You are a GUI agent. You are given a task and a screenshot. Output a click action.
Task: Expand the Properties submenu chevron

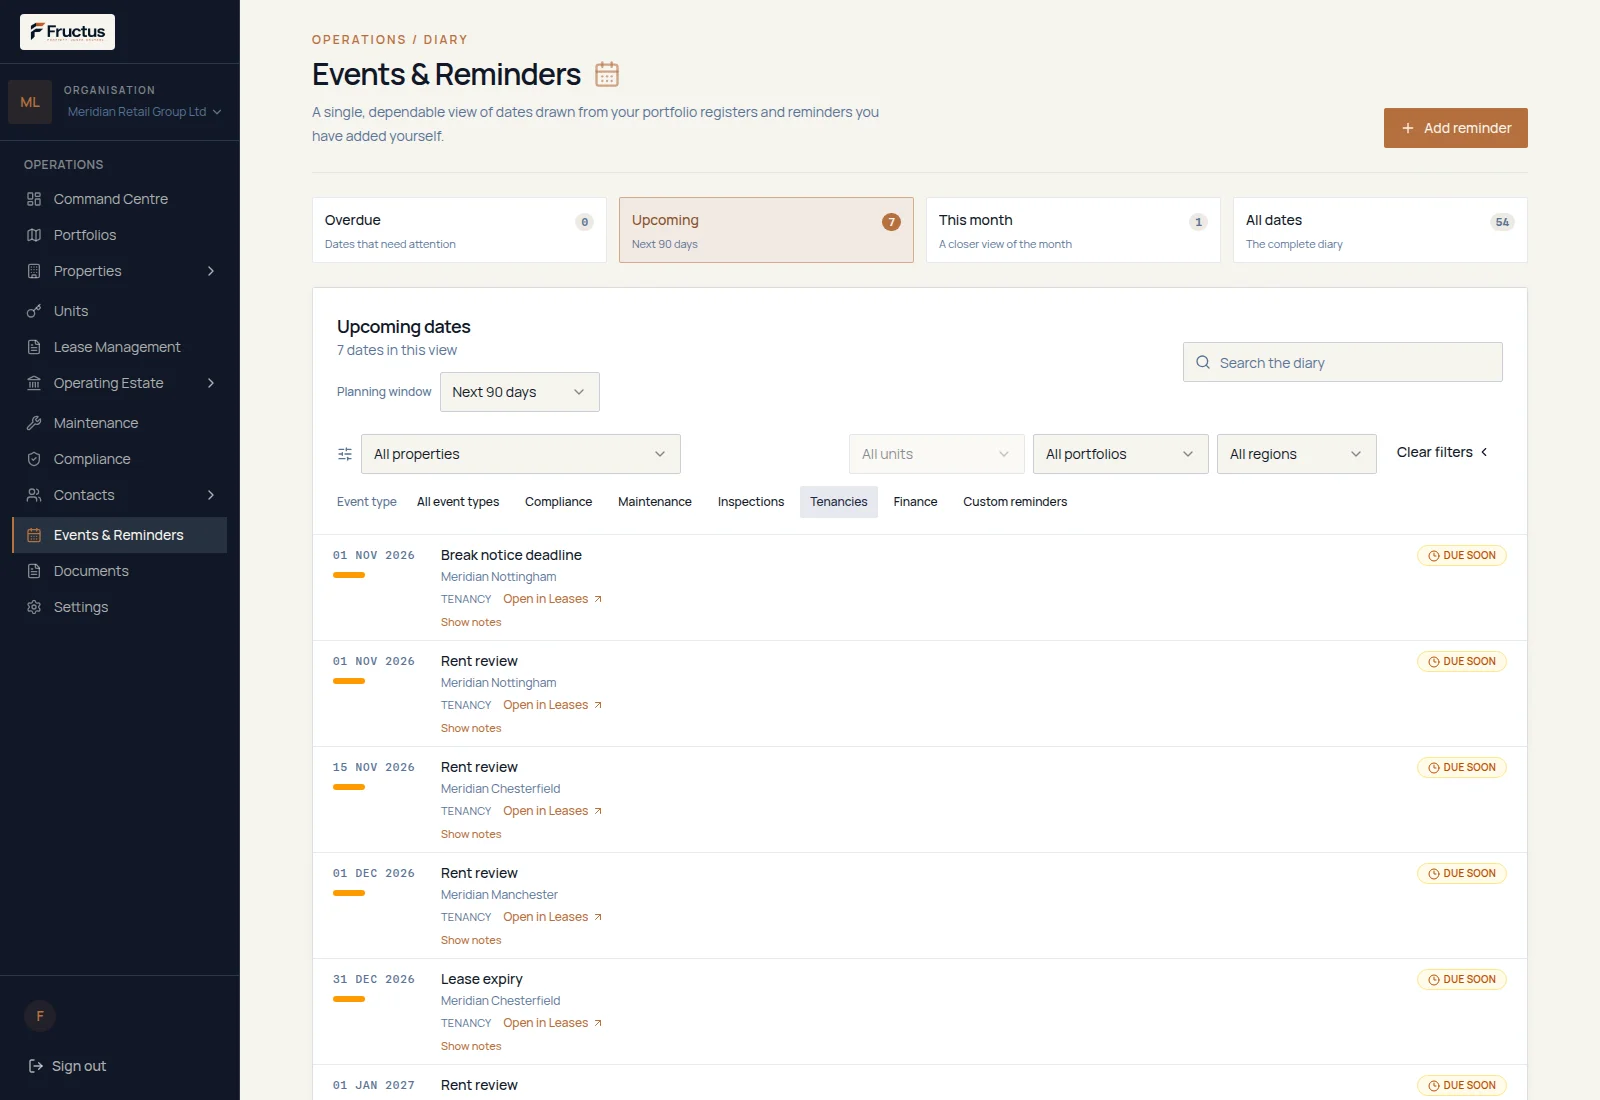[x=211, y=271]
